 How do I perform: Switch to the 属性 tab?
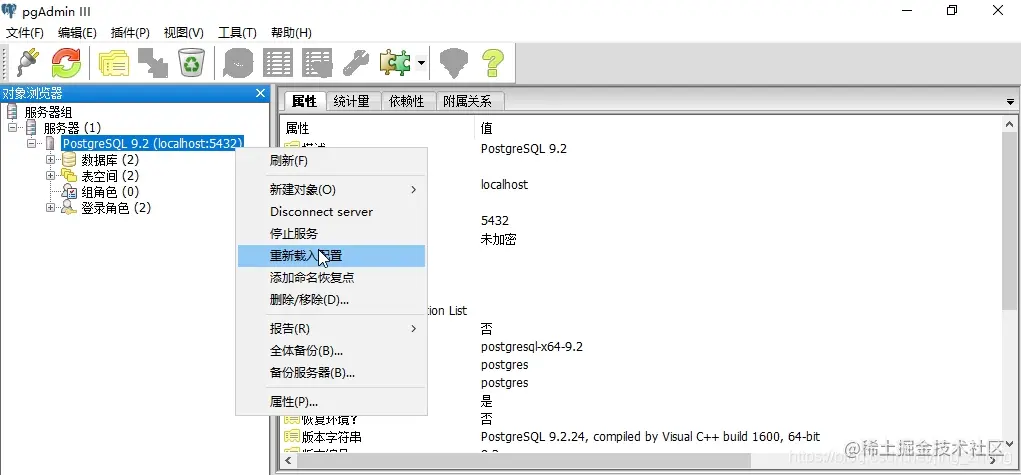[304, 101]
